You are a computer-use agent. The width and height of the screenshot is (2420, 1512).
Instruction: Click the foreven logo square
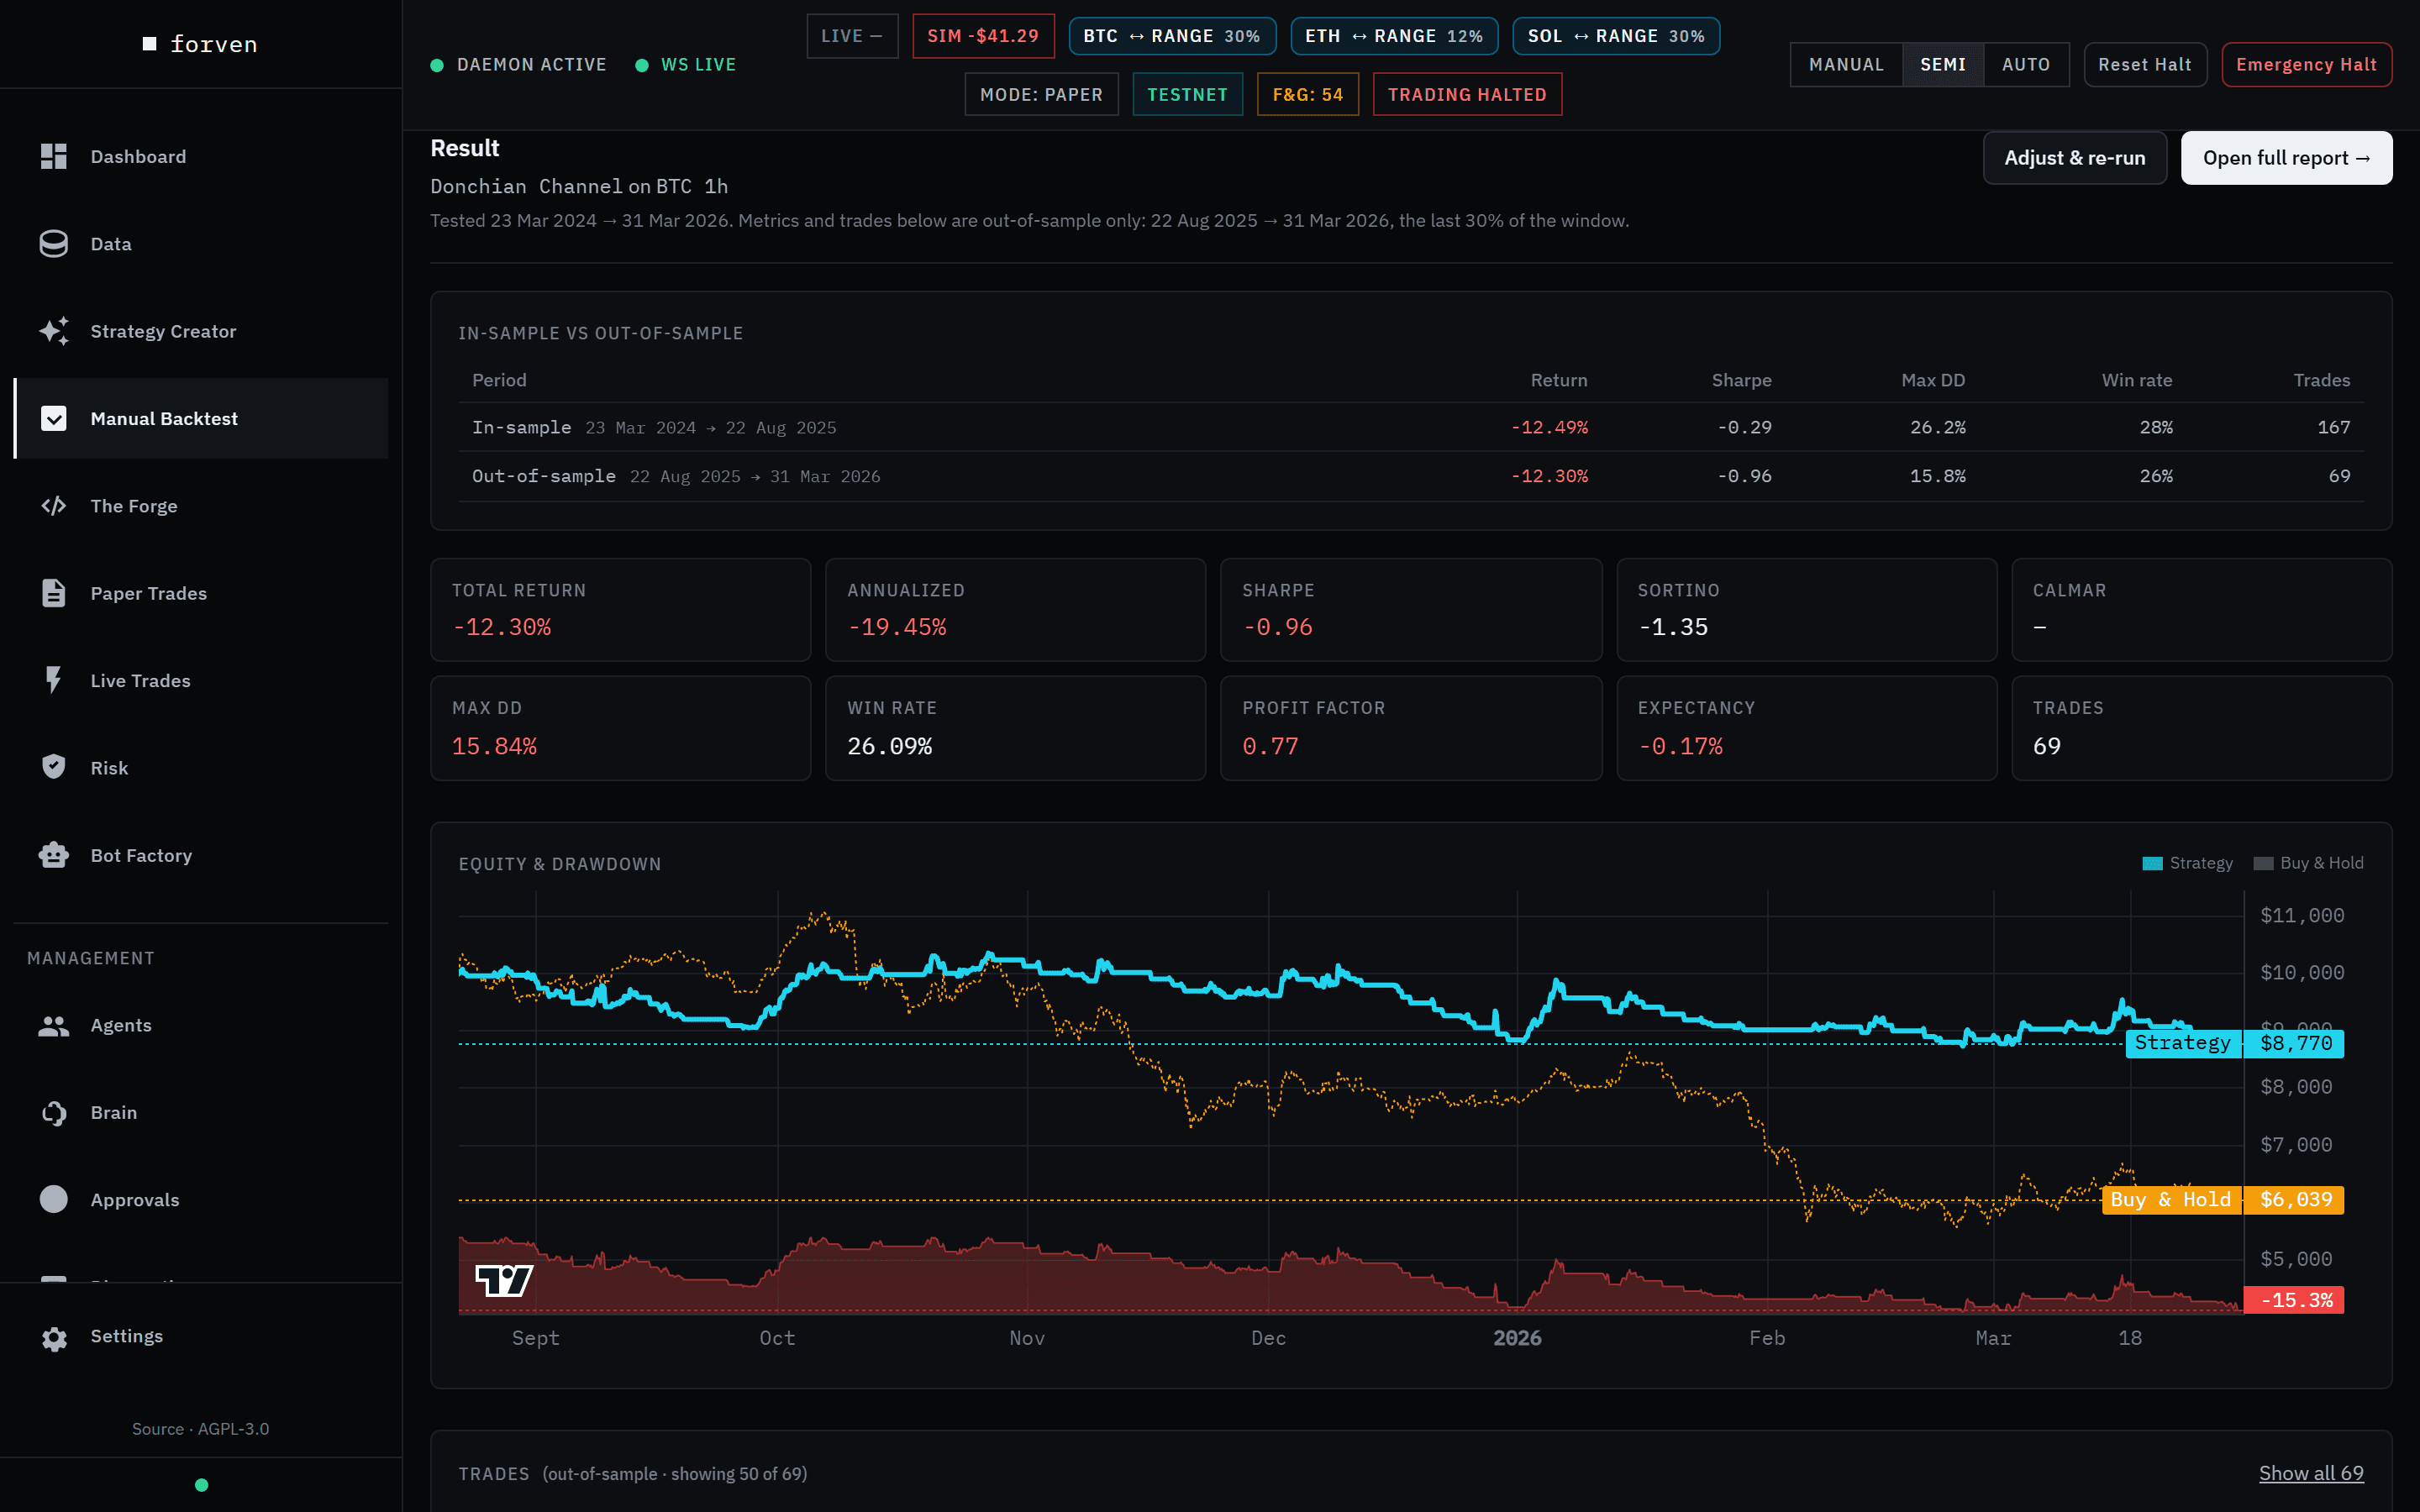(x=150, y=44)
